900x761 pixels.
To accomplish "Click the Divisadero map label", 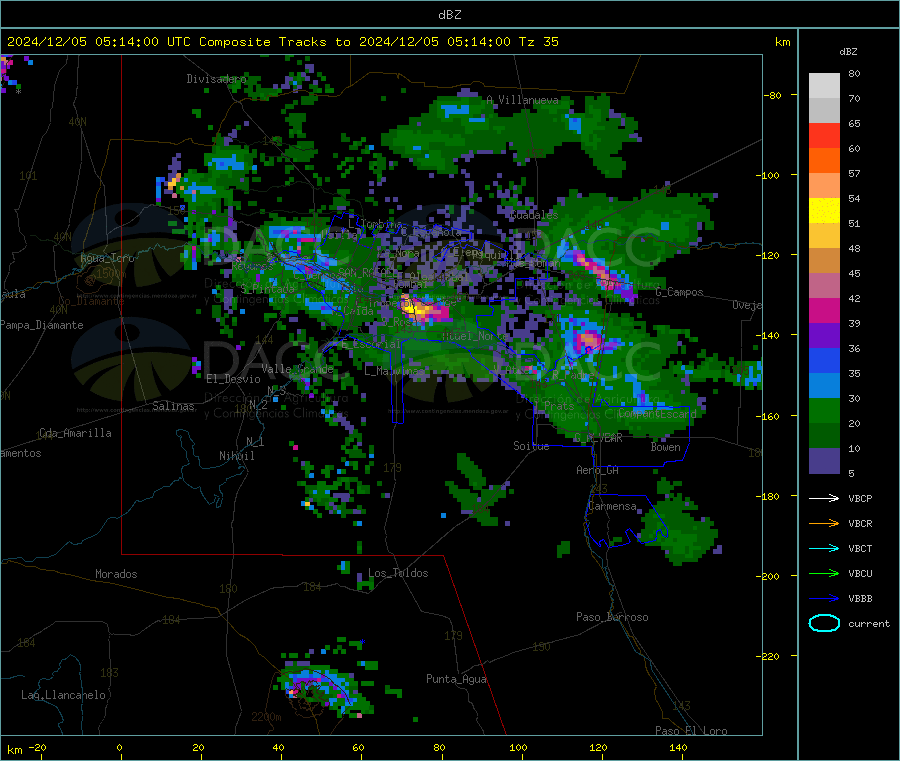I will pos(216,79).
